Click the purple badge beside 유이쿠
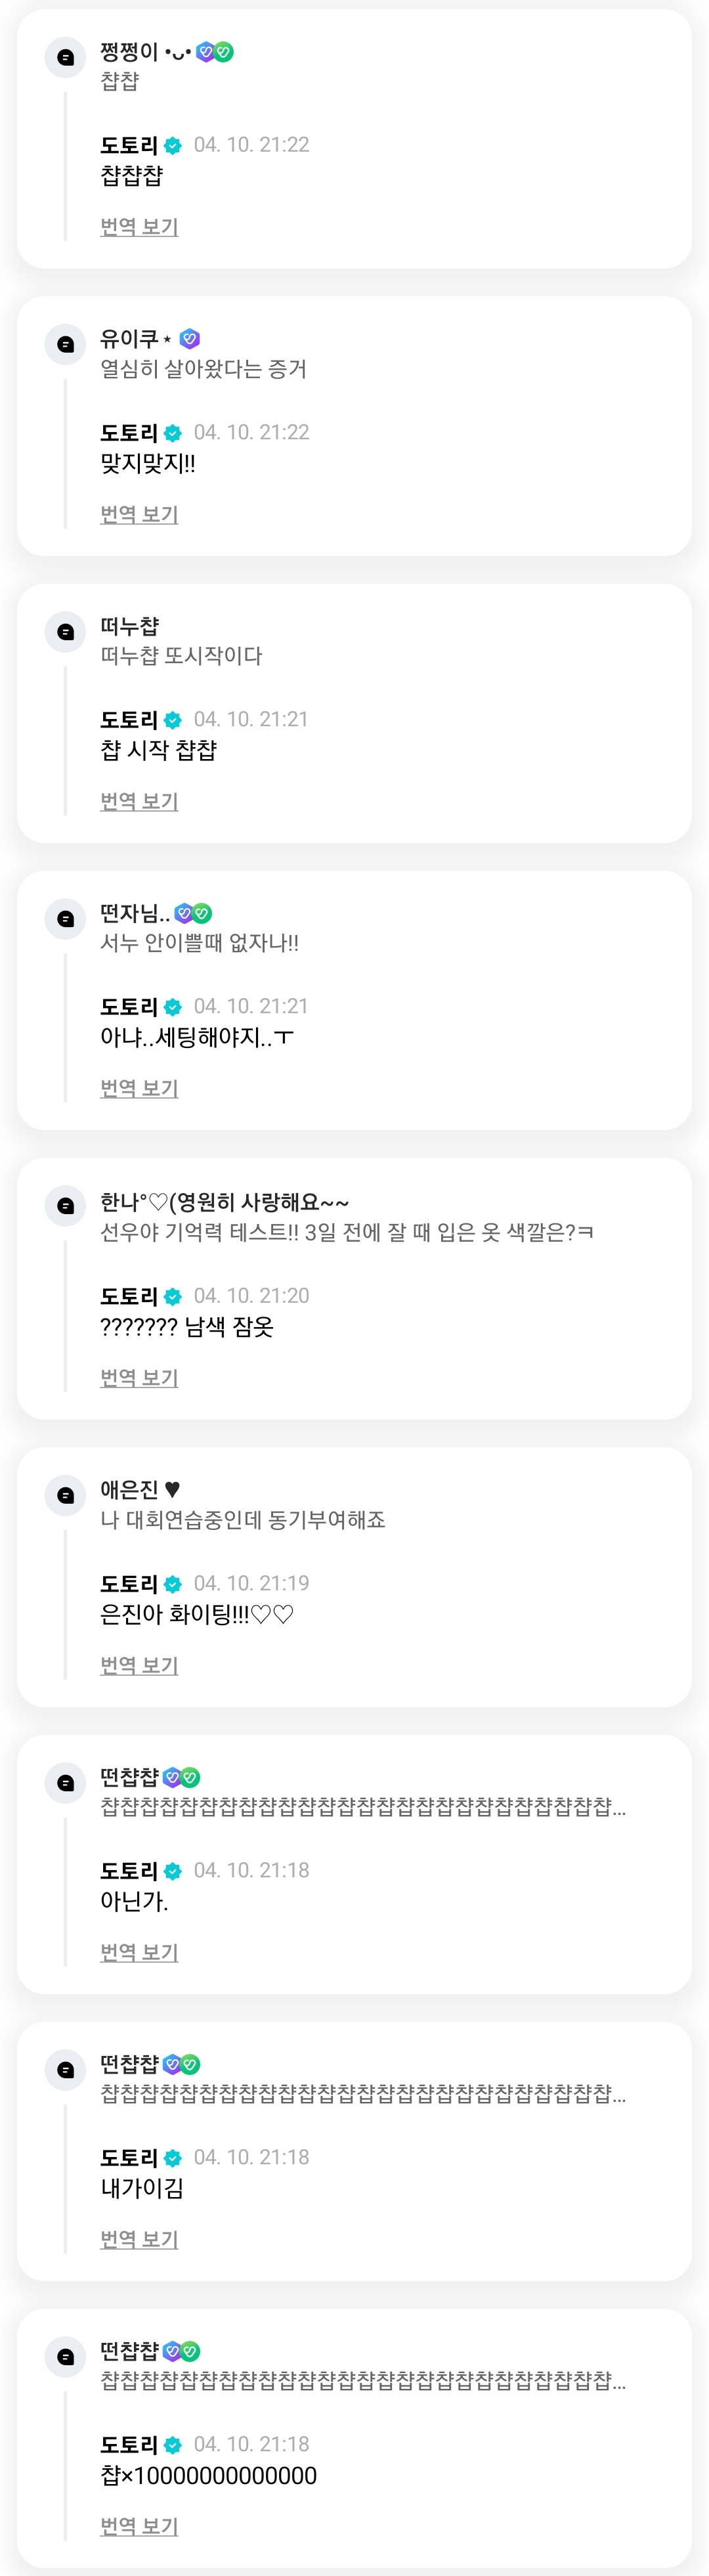Image resolution: width=709 pixels, height=2576 pixels. (189, 339)
